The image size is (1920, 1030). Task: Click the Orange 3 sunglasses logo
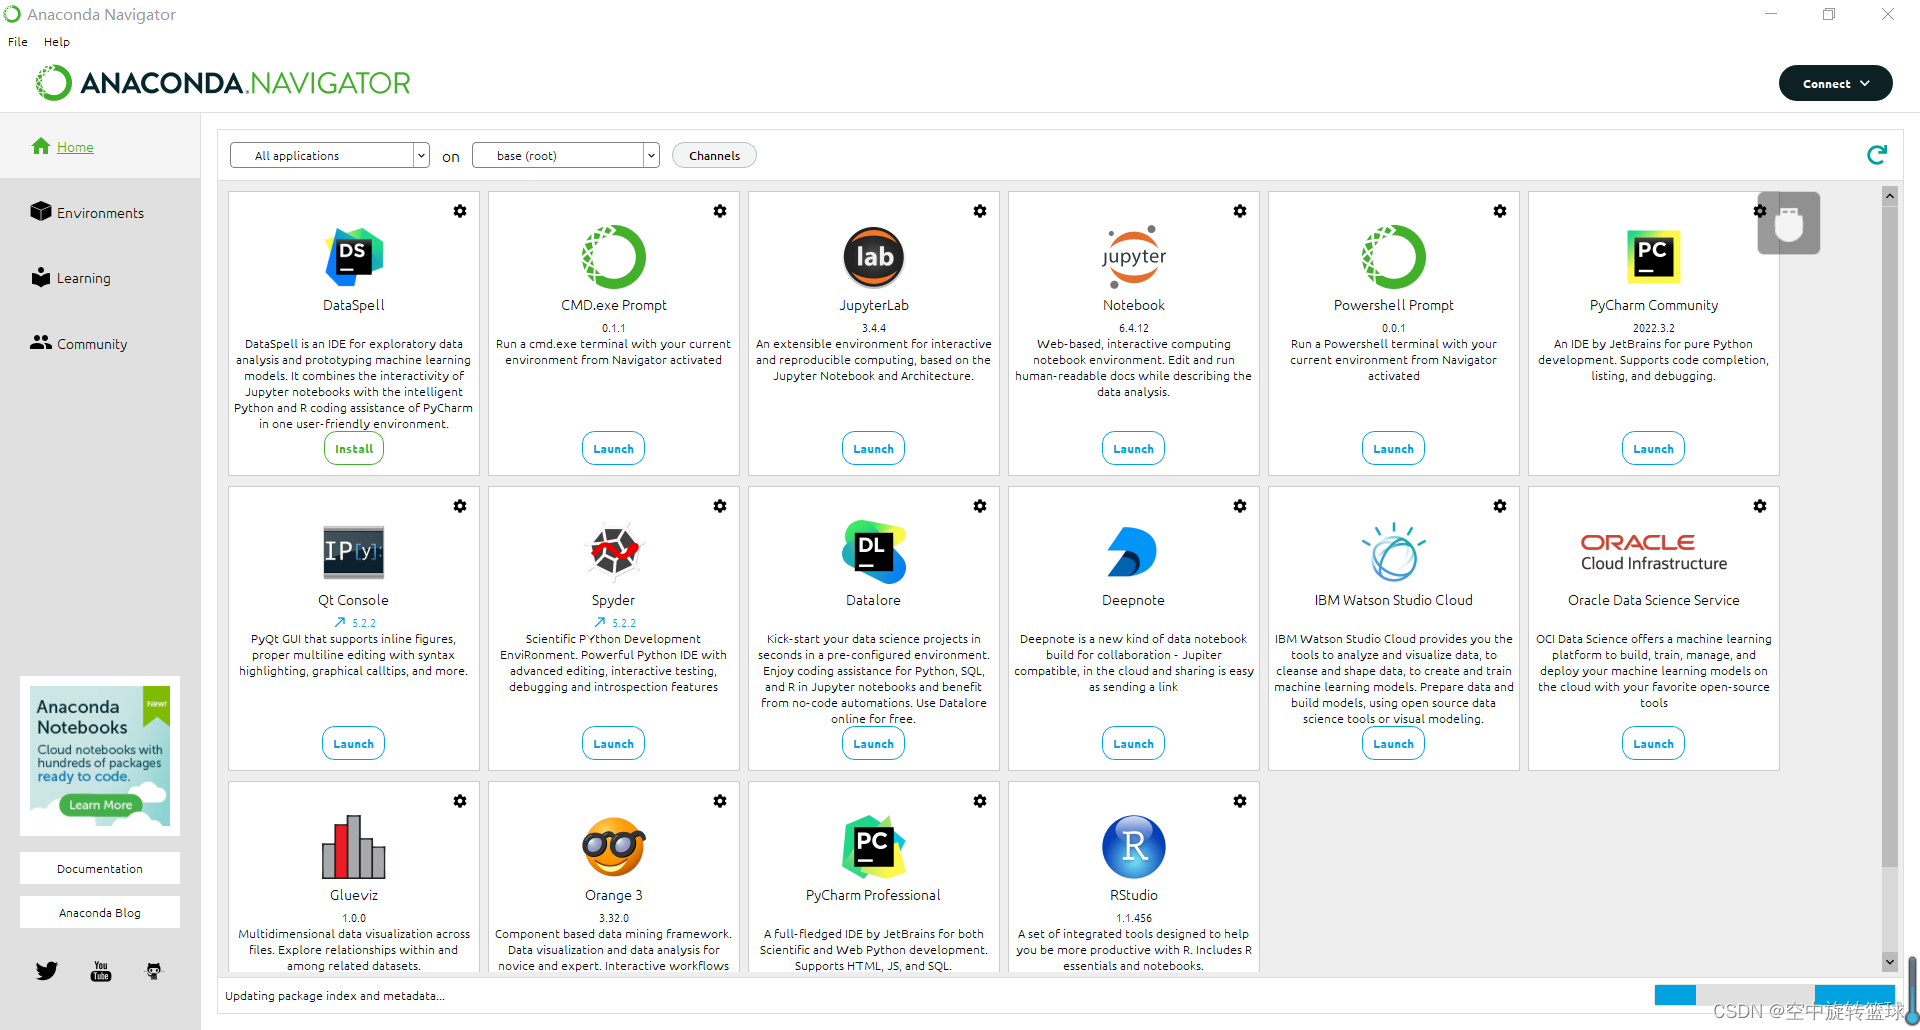(614, 847)
